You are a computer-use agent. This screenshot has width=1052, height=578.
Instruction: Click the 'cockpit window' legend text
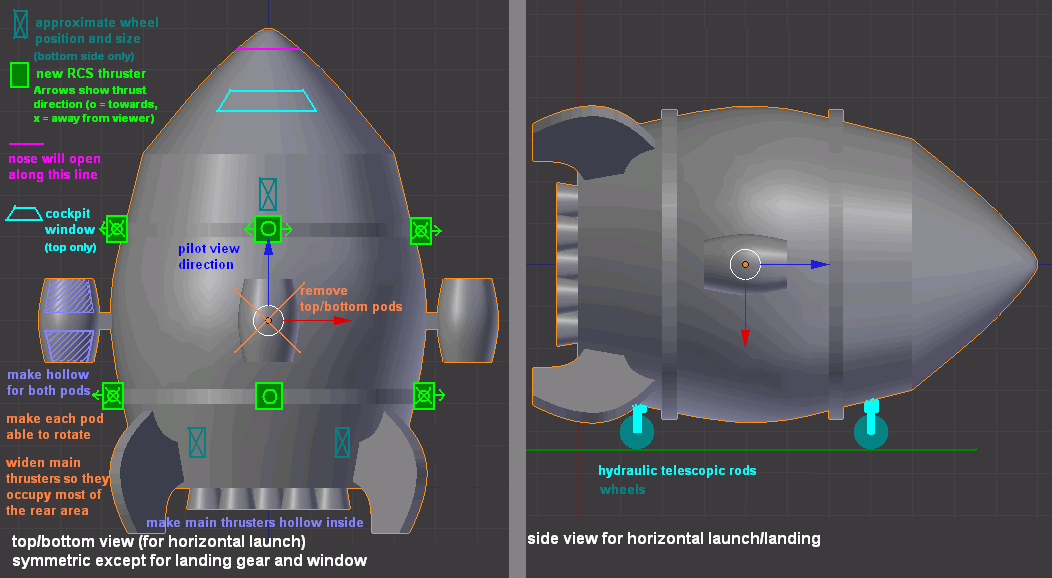[70, 222]
